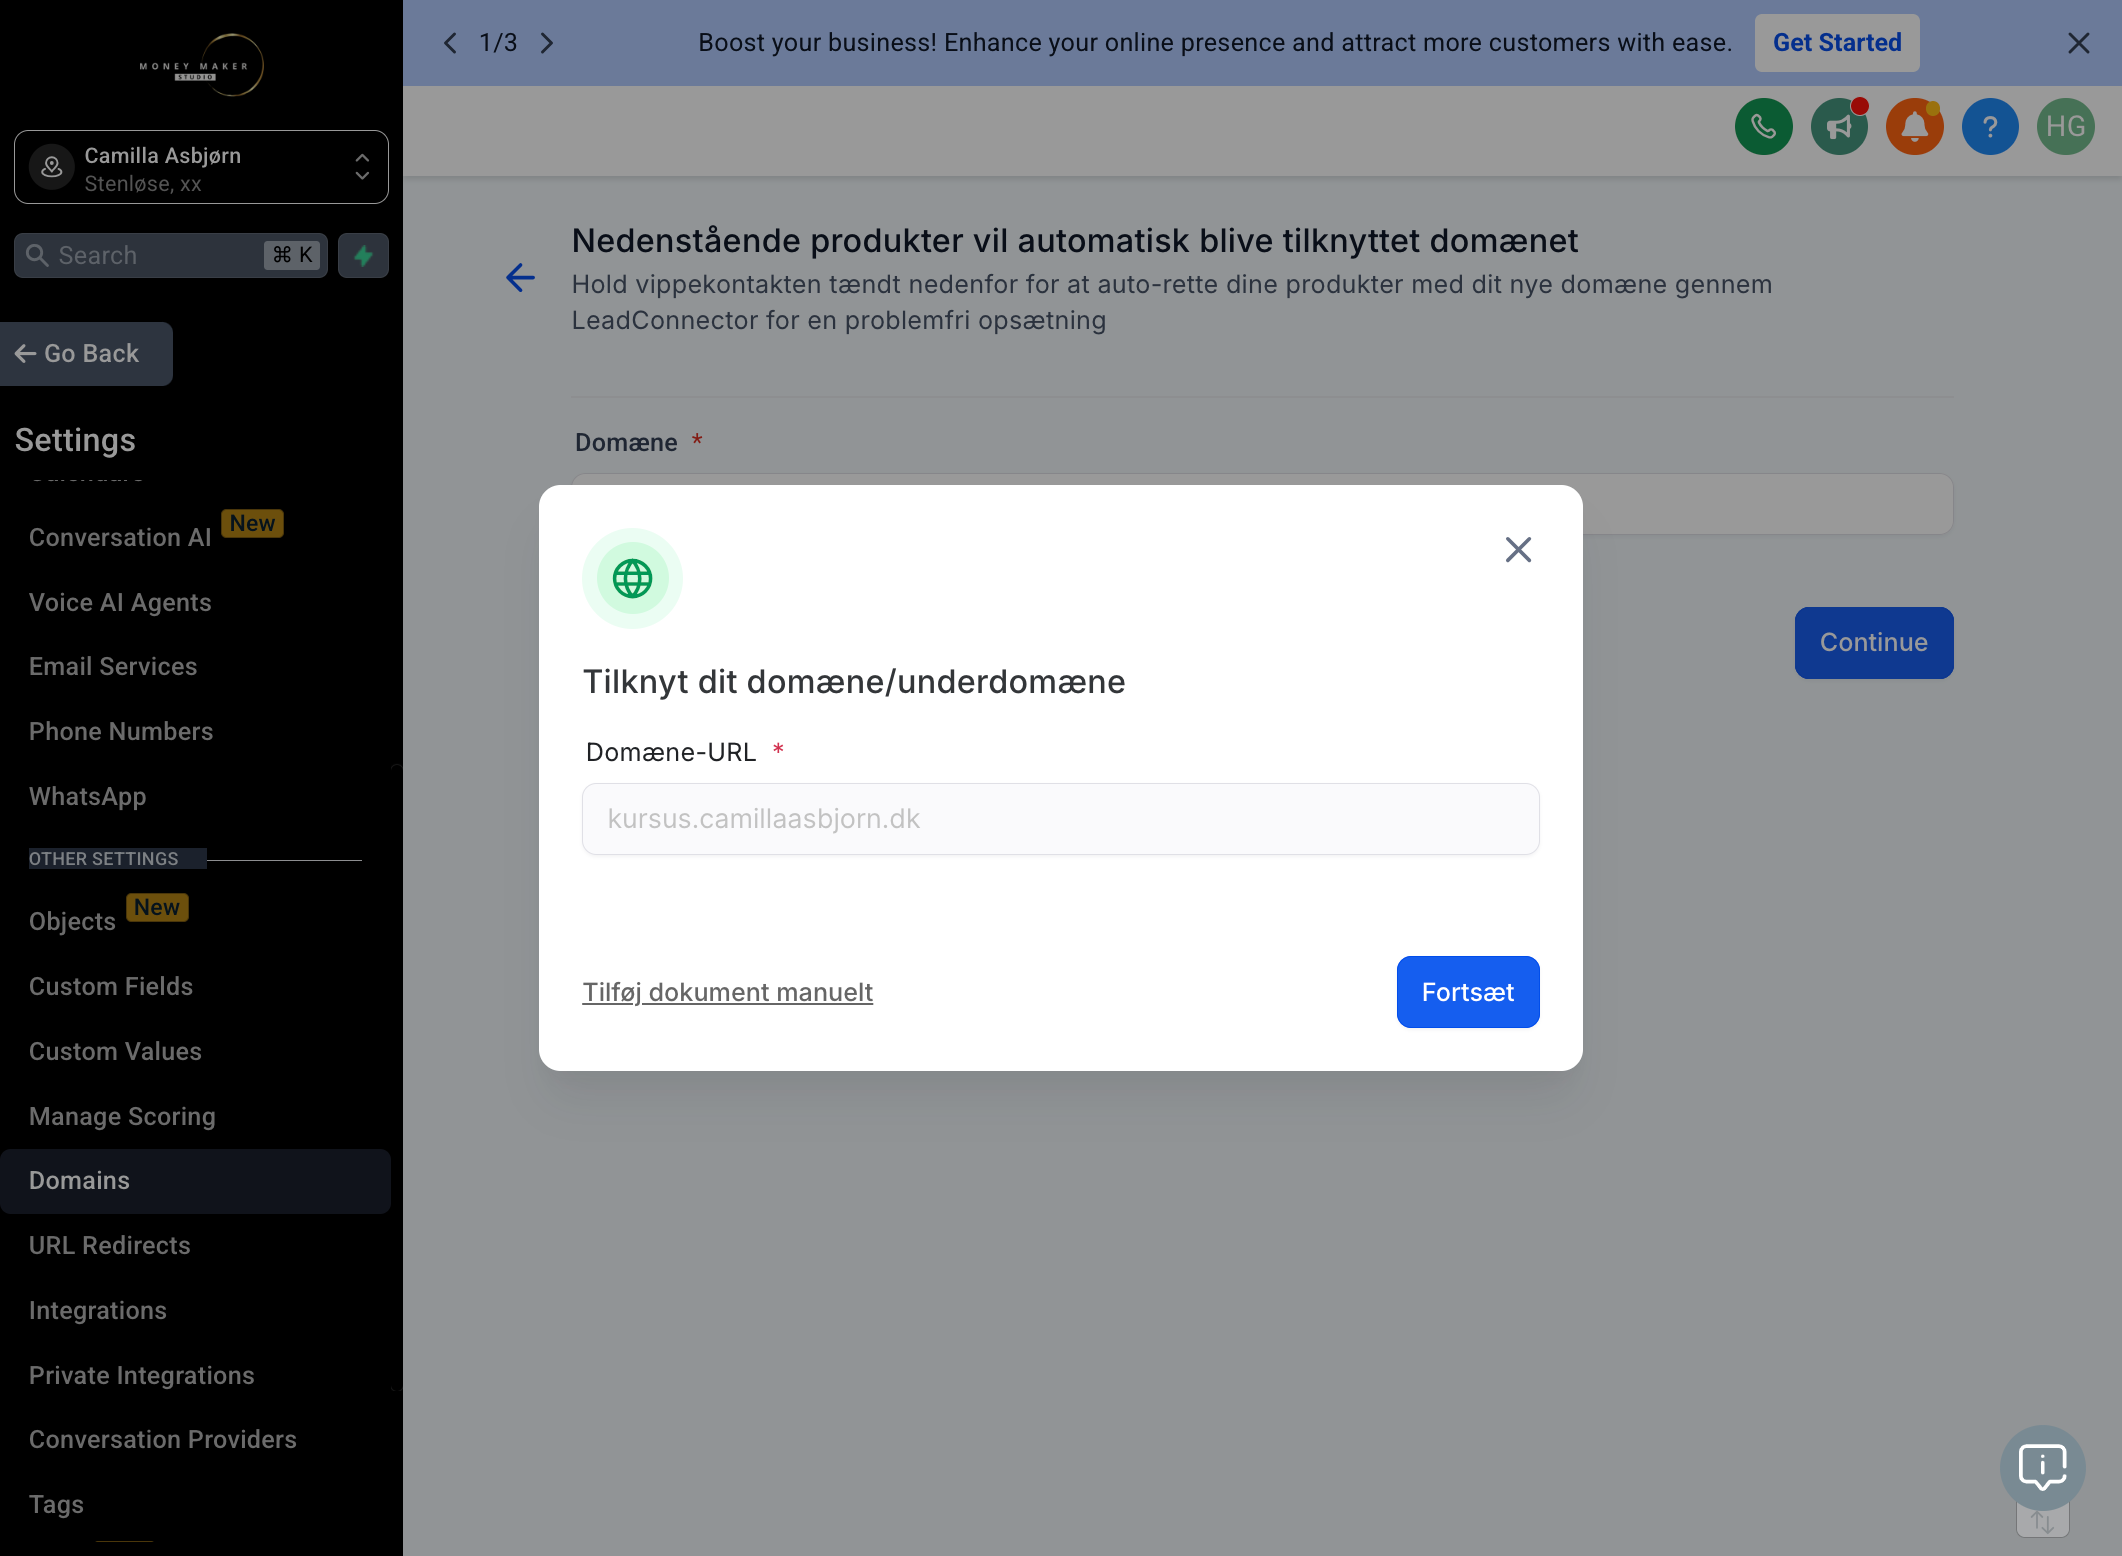Open the megaphone announcements icon

1839,127
